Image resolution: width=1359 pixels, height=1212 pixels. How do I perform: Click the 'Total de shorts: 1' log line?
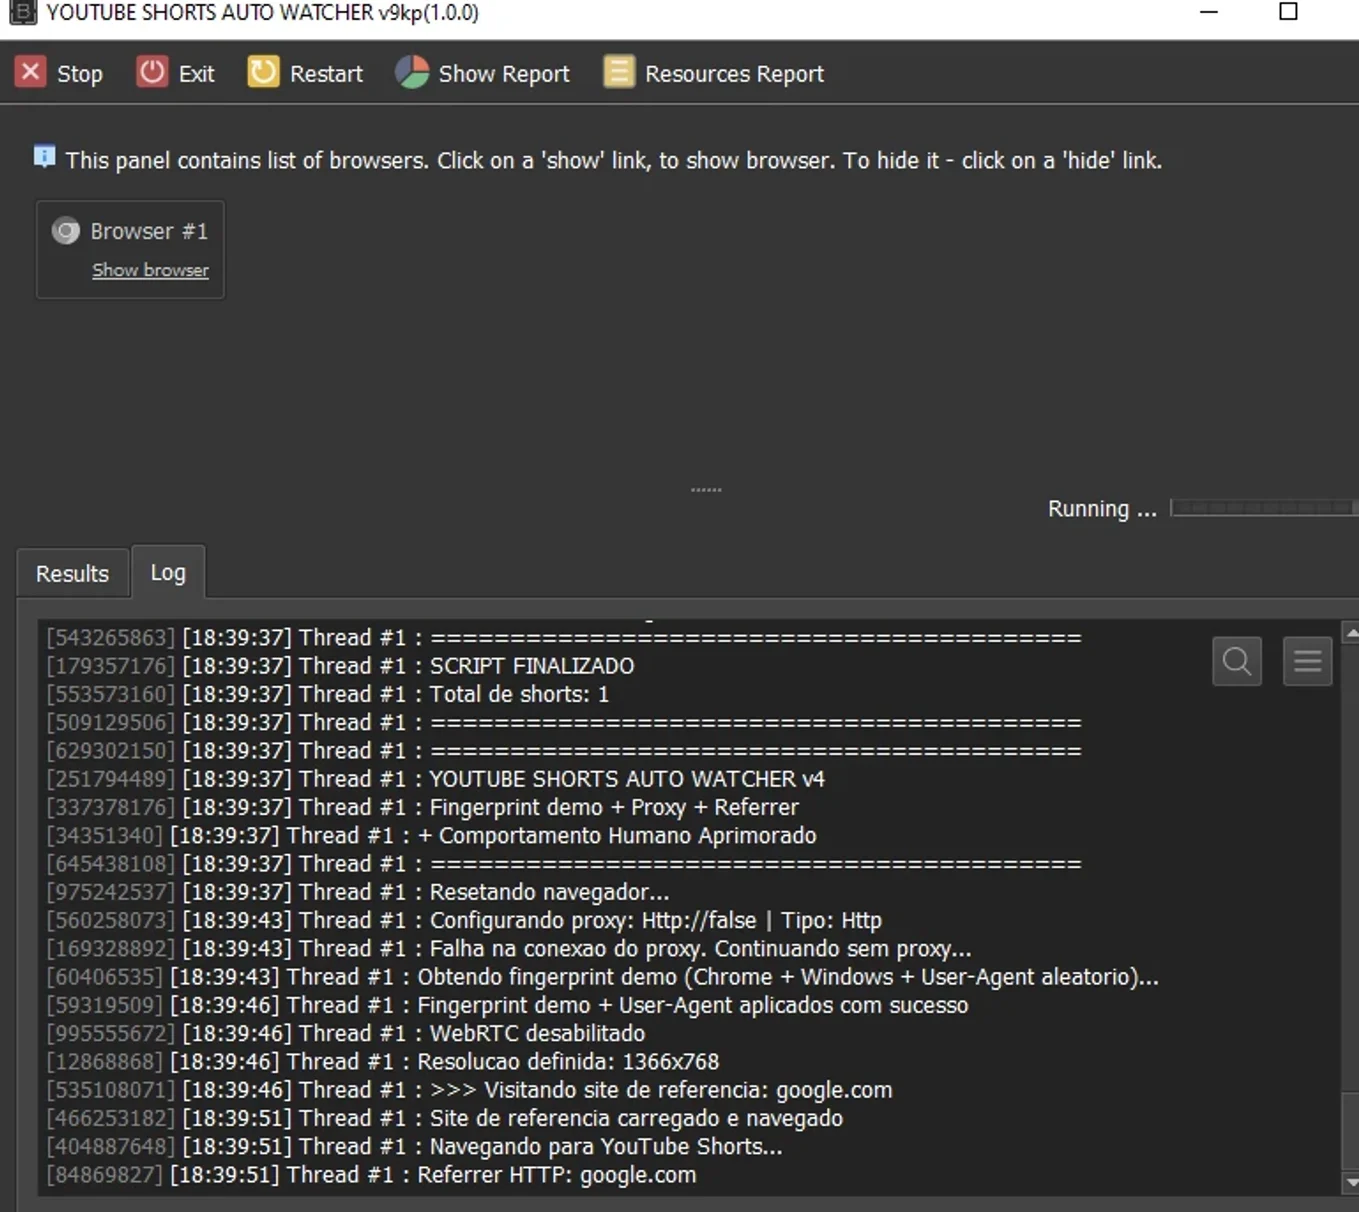(x=519, y=694)
